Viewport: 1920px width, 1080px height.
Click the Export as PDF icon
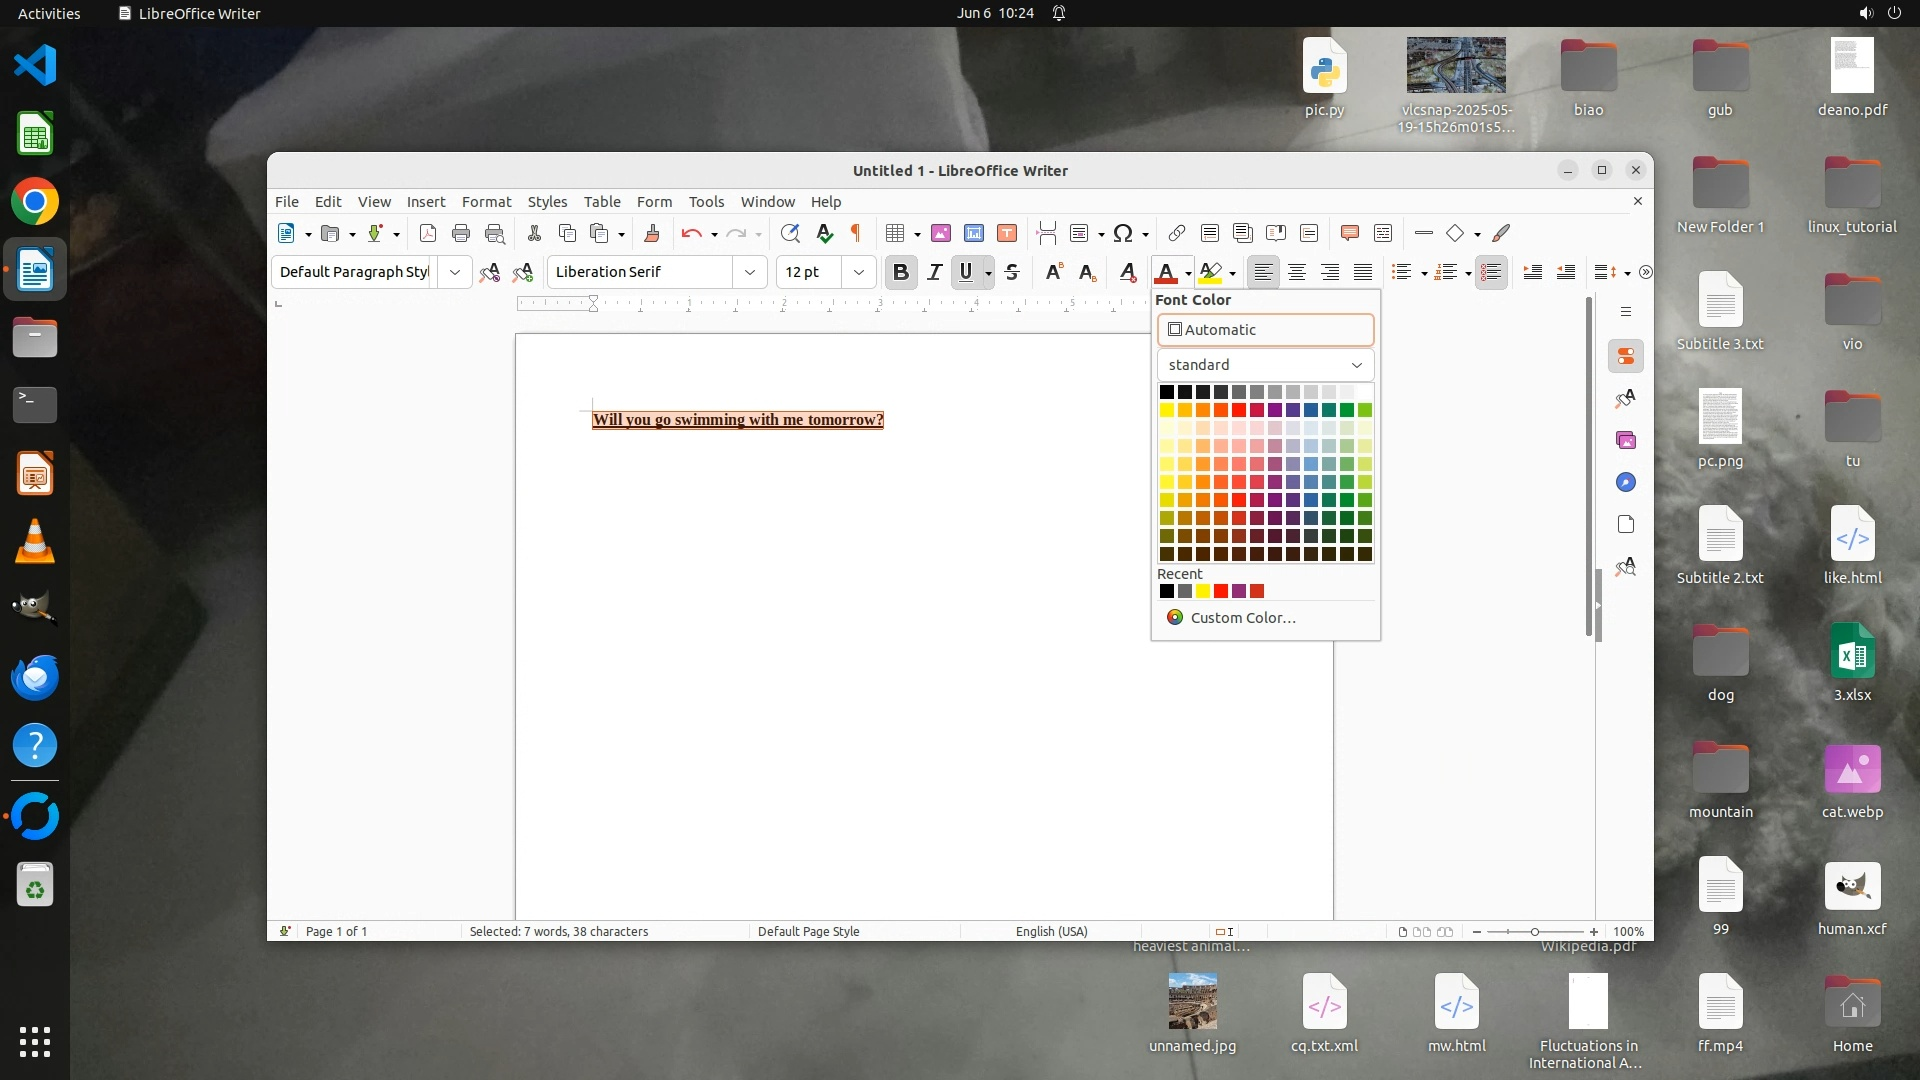(x=428, y=233)
